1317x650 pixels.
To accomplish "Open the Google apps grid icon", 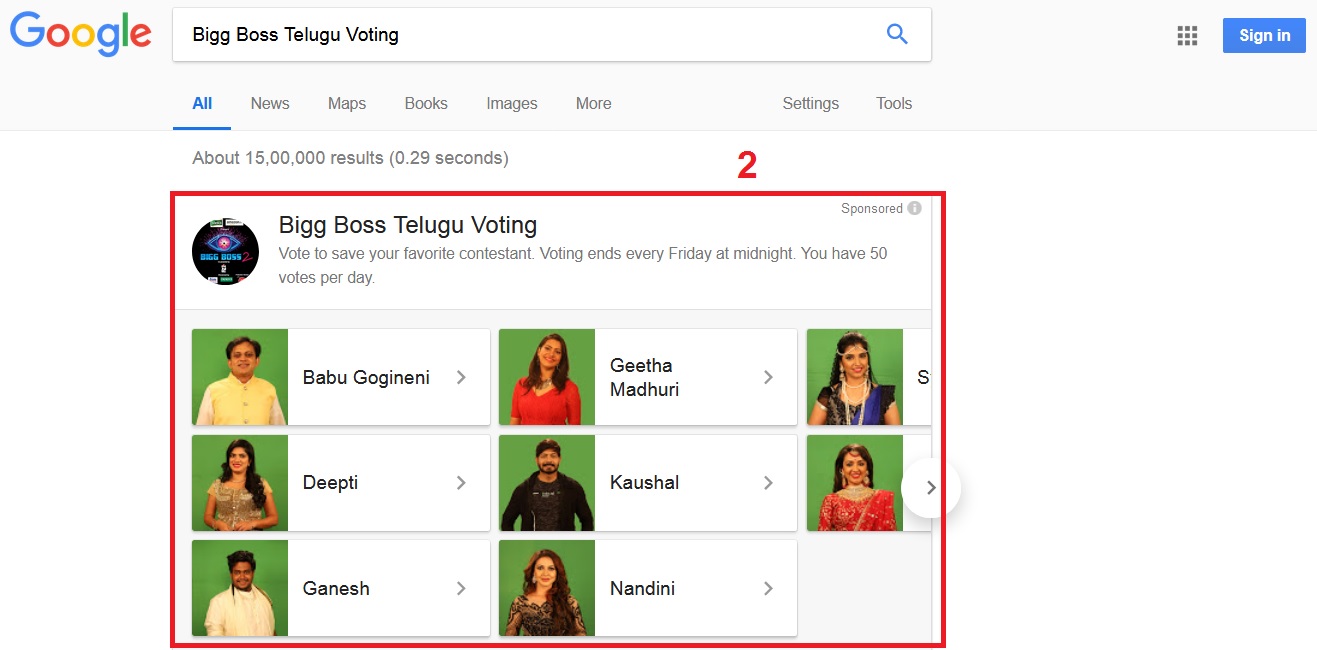I will coord(1187,36).
